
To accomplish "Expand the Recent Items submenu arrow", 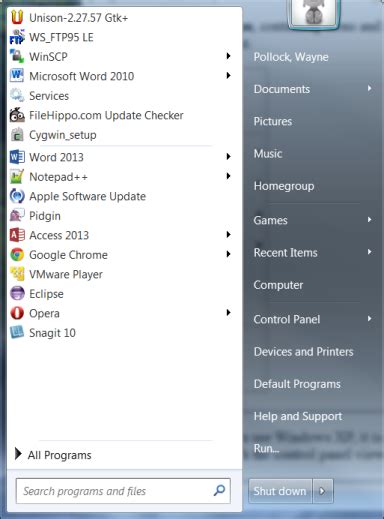I will click(x=369, y=252).
